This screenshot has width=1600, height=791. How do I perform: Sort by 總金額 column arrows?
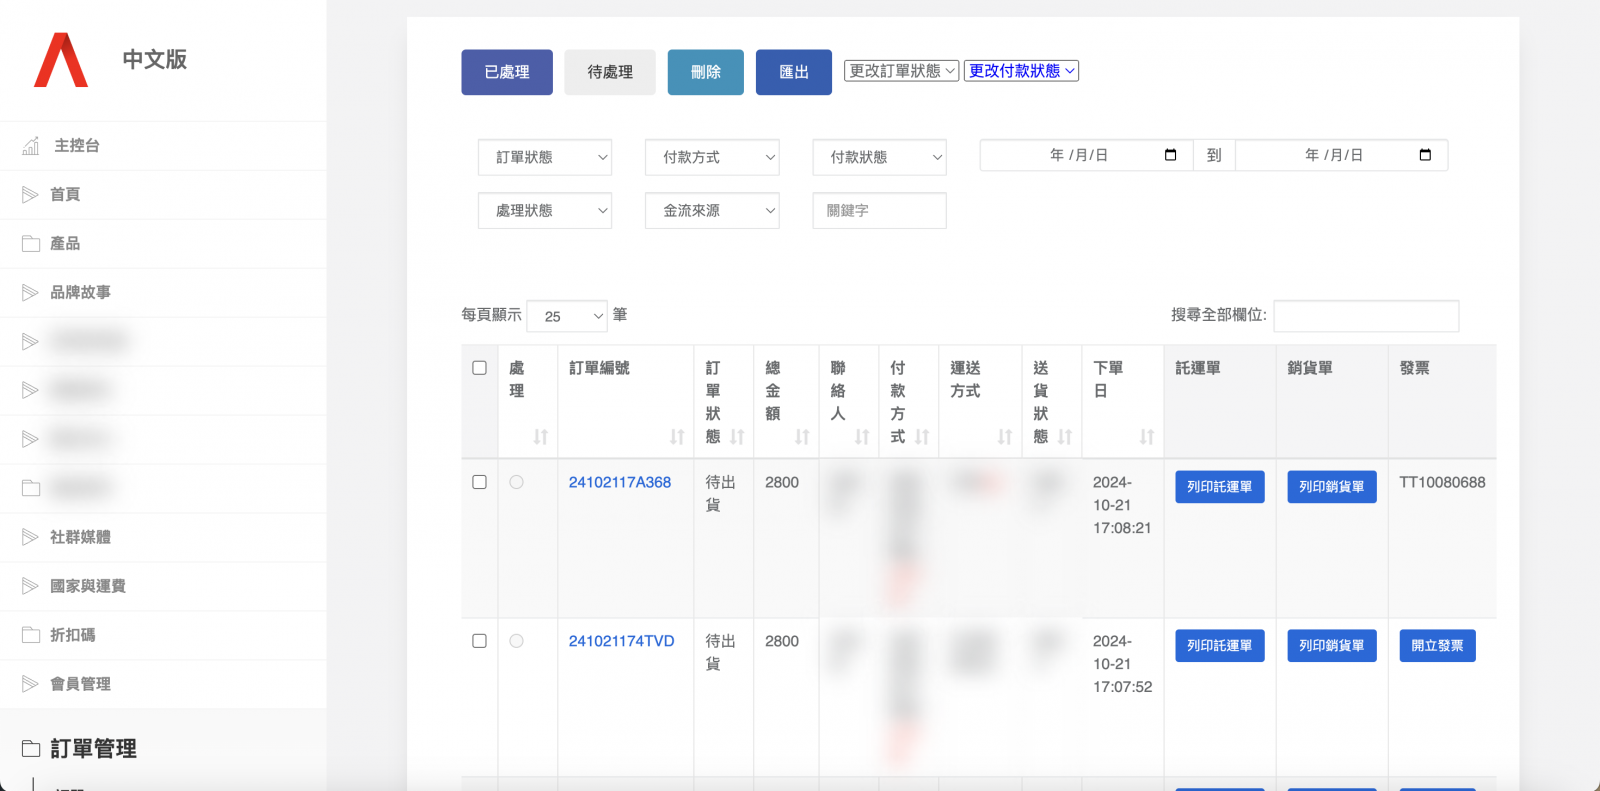[802, 437]
